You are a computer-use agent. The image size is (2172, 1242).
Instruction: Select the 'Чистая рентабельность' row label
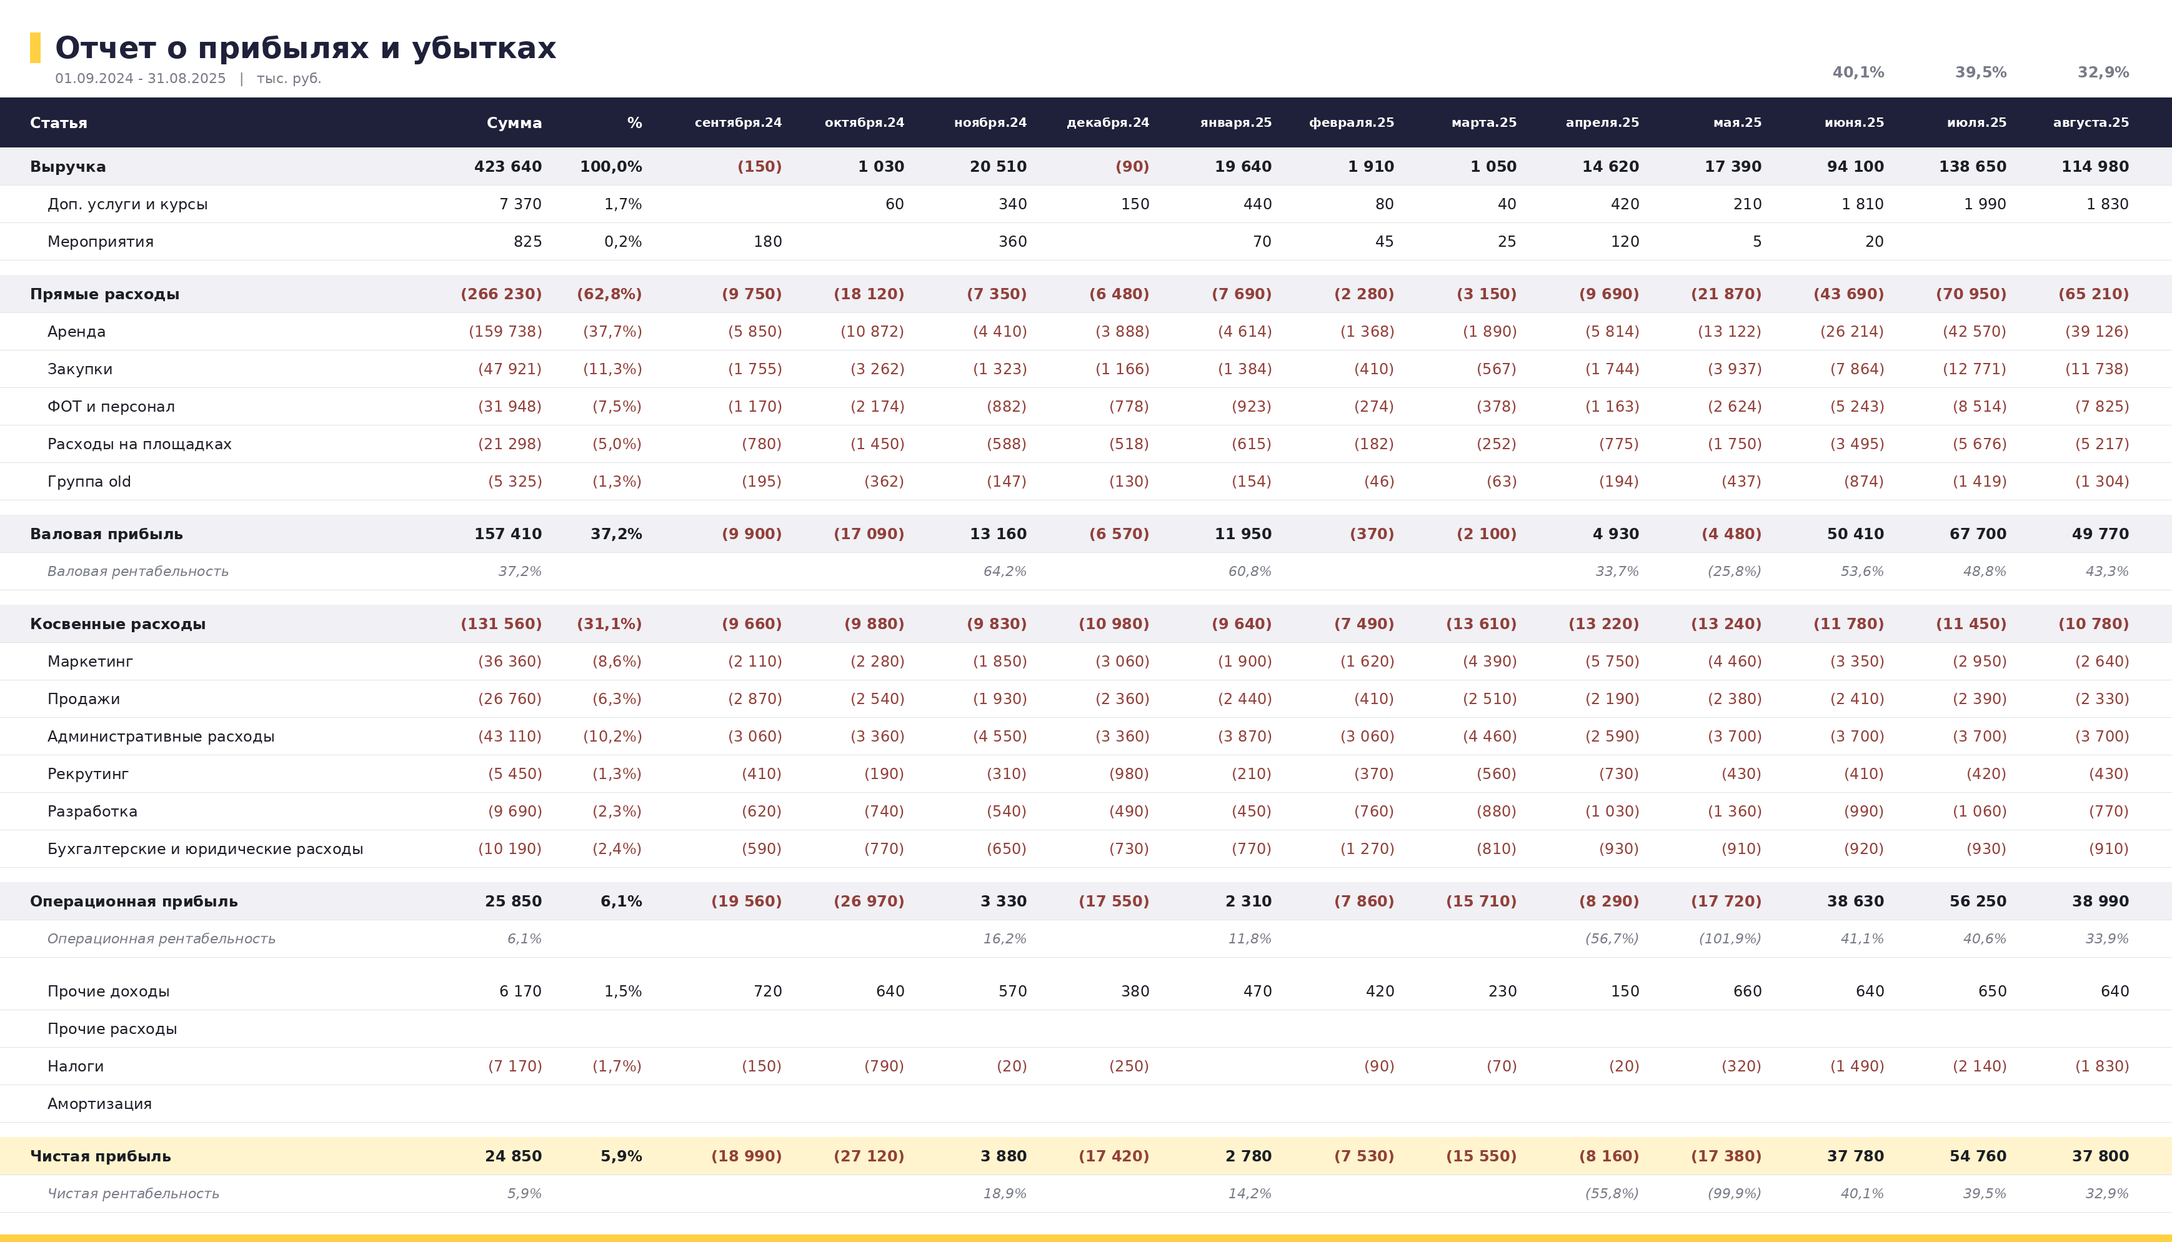(x=133, y=1194)
